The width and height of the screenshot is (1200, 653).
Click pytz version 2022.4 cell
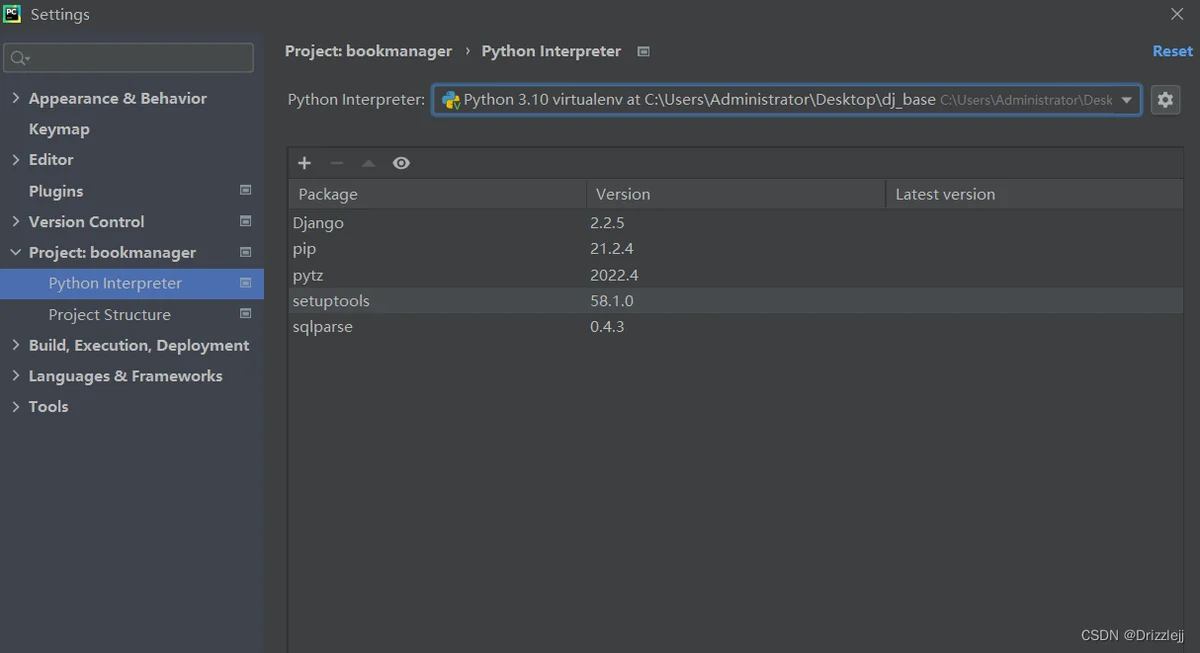coord(614,275)
